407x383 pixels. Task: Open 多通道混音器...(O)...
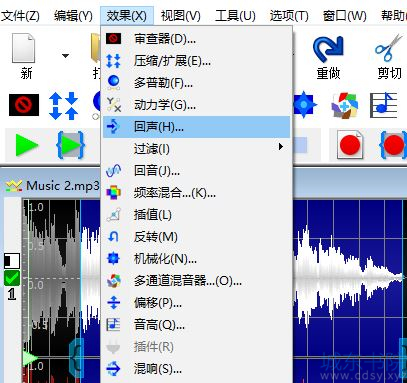click(196, 281)
